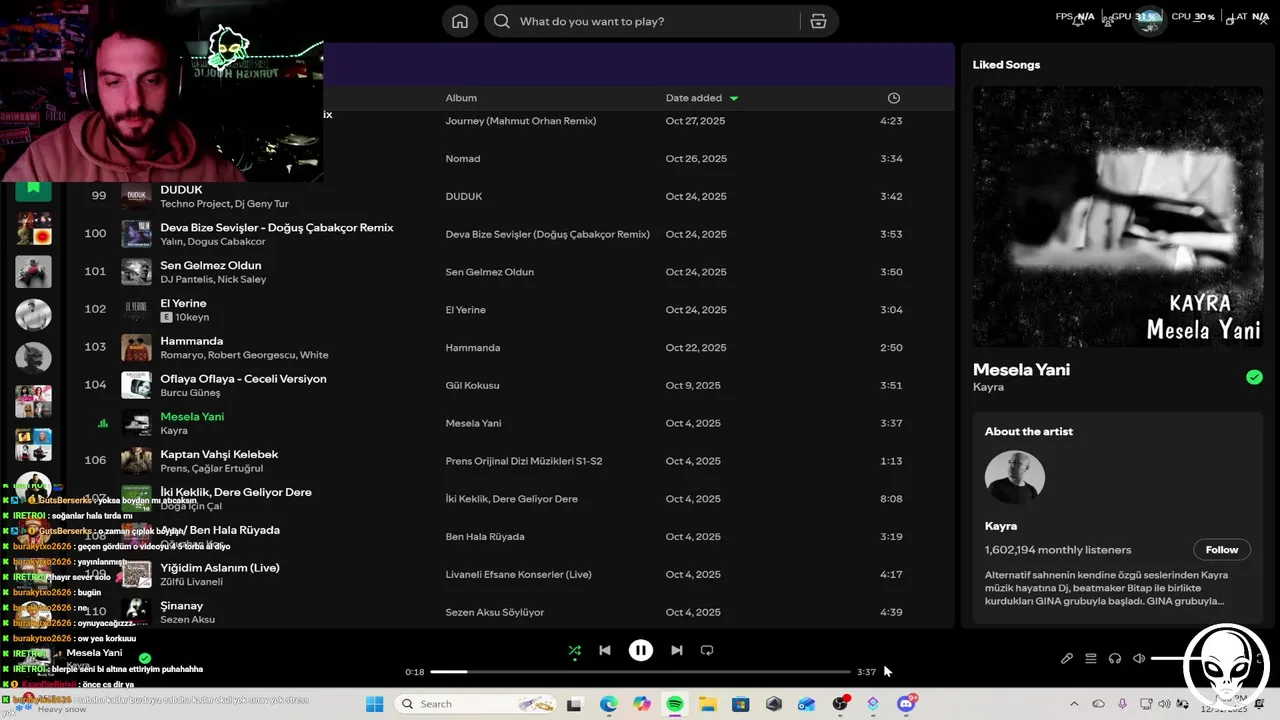The height and width of the screenshot is (720, 1280).
Task: Open Microsoft Edge from taskbar
Action: click(x=609, y=704)
